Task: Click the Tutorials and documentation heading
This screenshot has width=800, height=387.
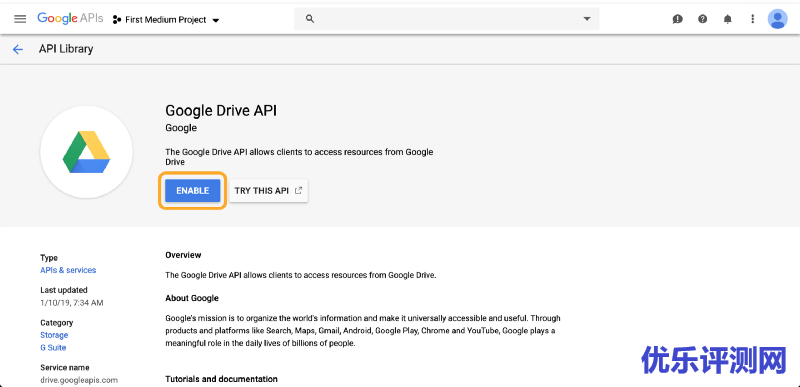Action: 221,379
